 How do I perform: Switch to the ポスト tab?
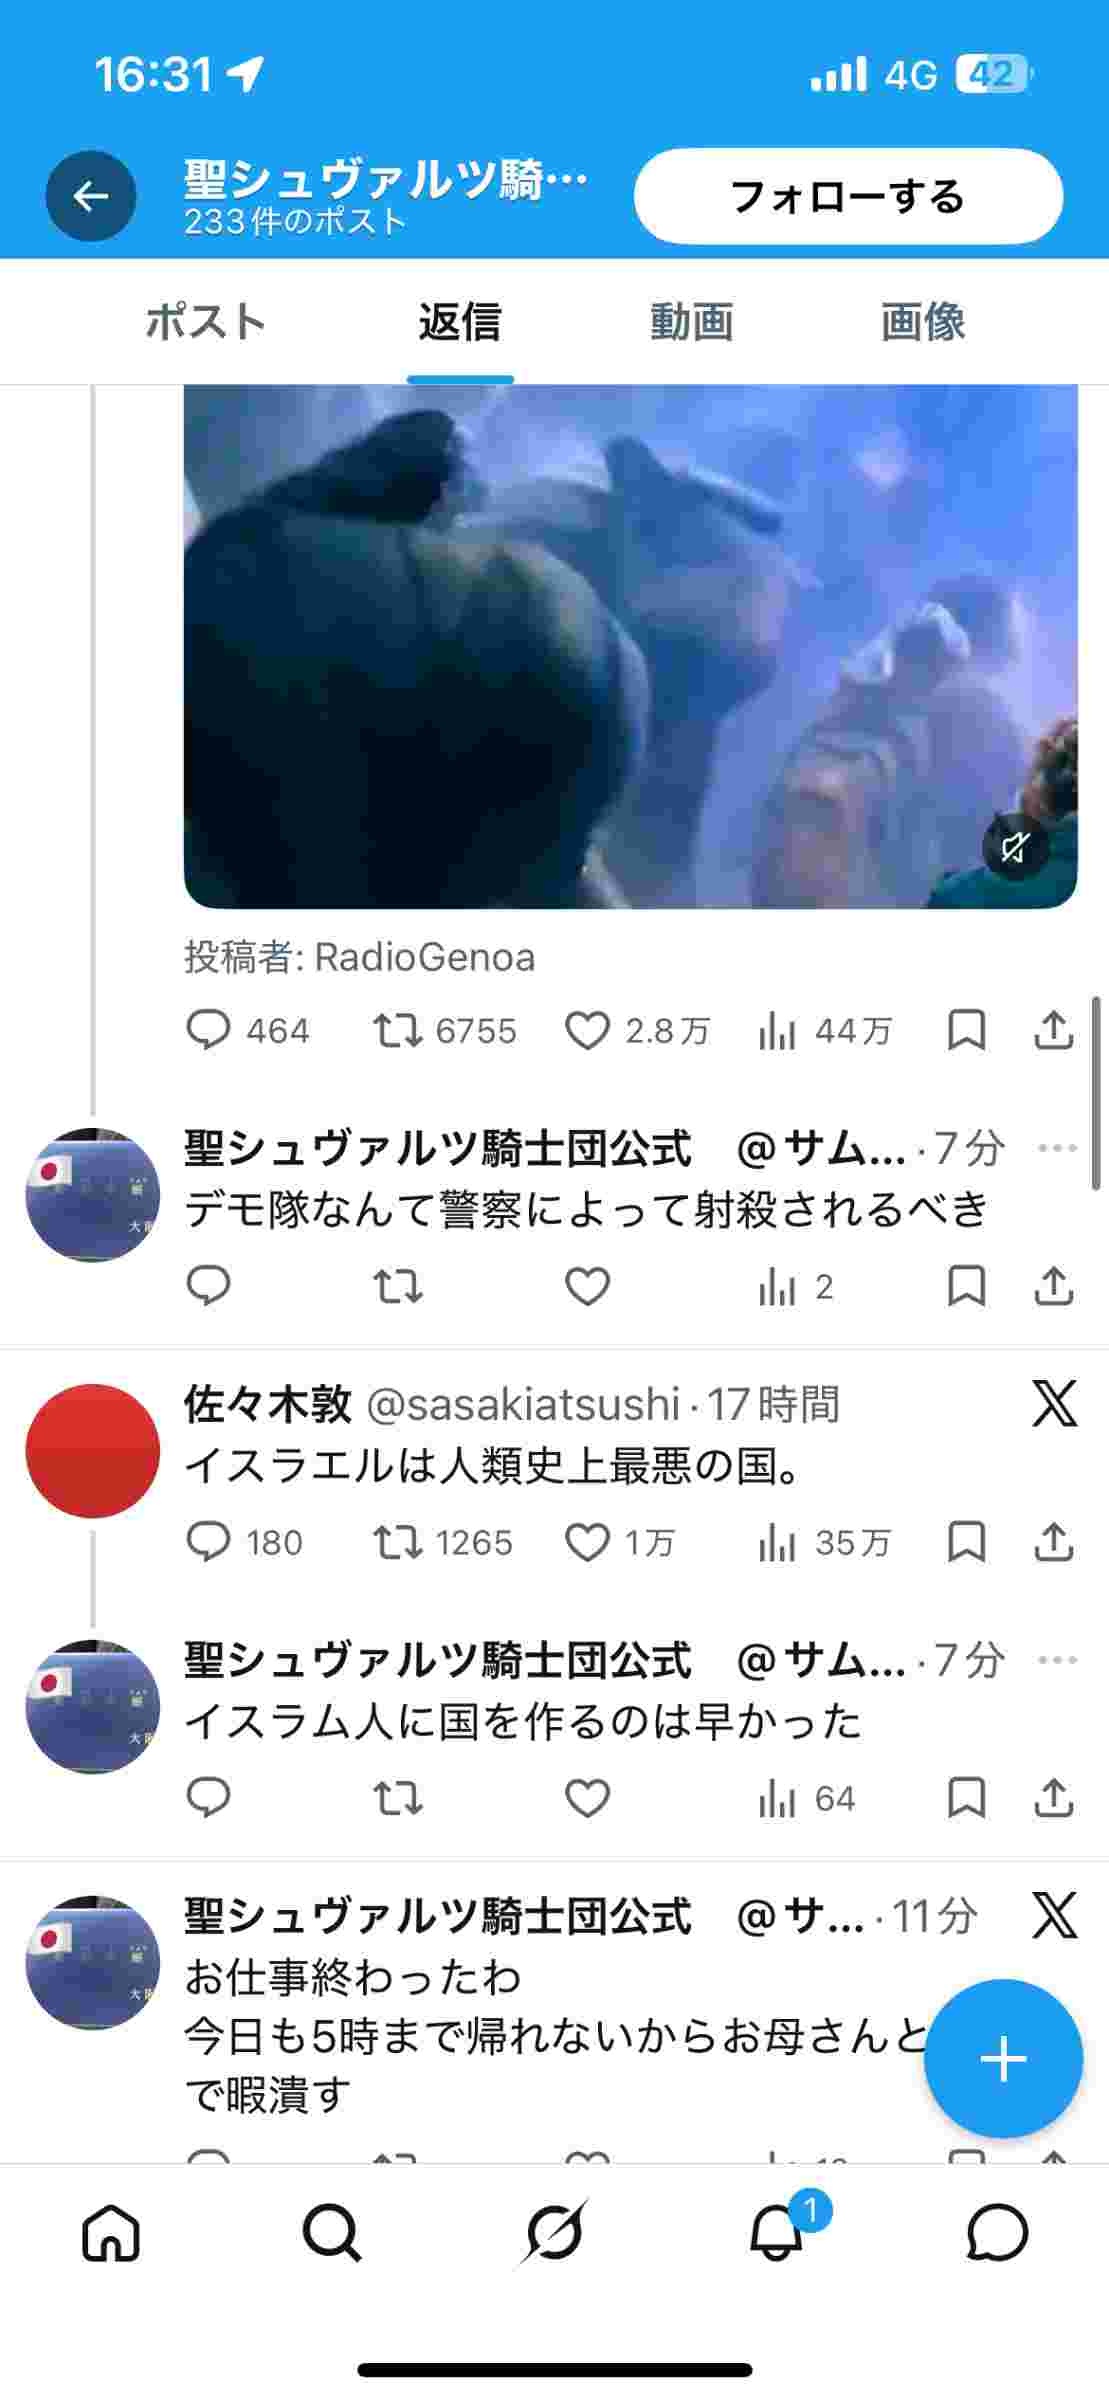pyautogui.click(x=206, y=322)
